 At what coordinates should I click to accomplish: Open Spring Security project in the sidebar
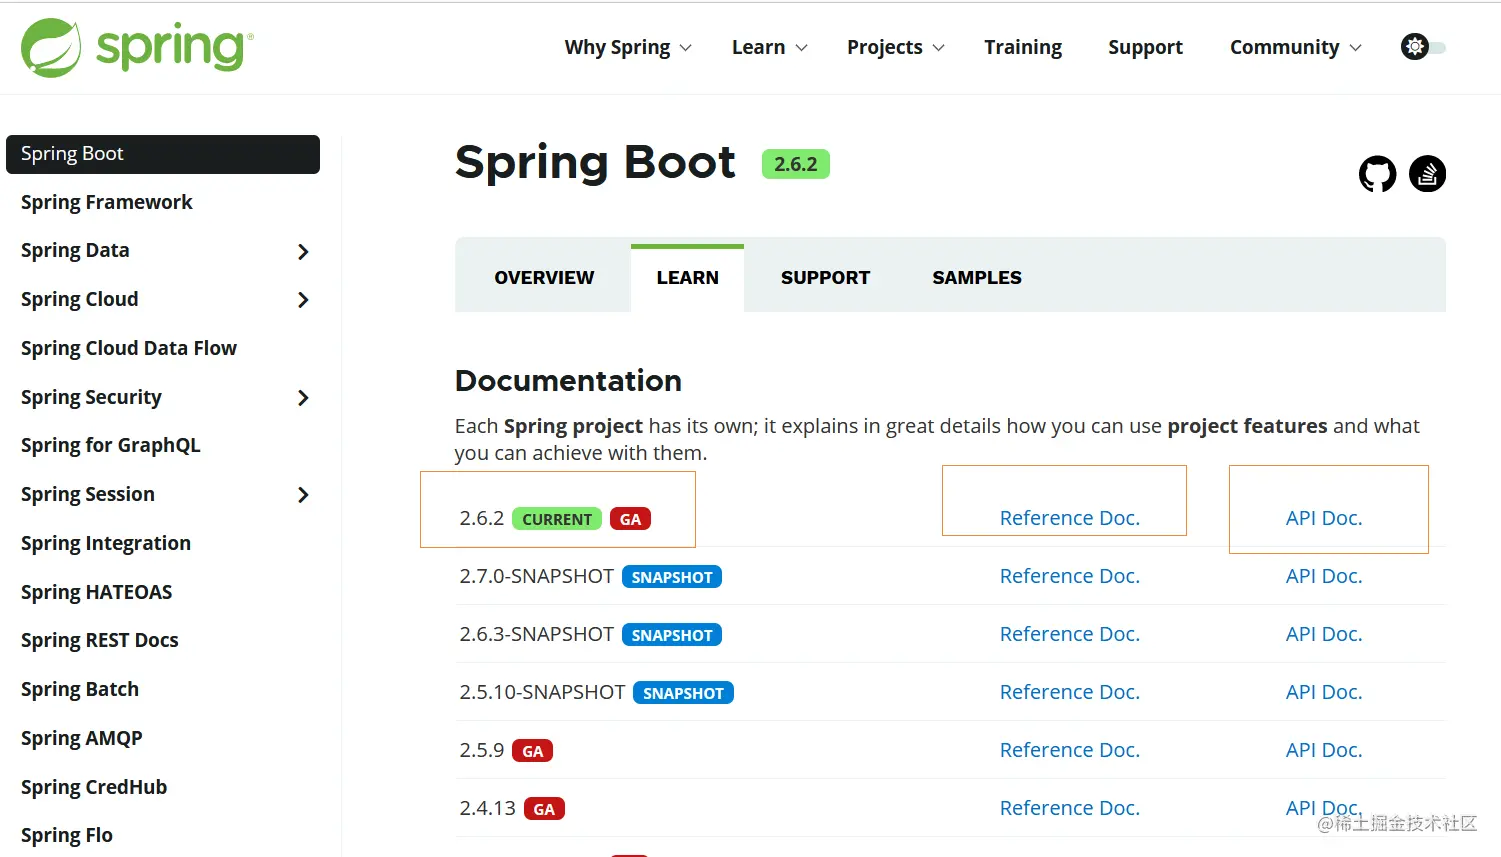pos(91,397)
